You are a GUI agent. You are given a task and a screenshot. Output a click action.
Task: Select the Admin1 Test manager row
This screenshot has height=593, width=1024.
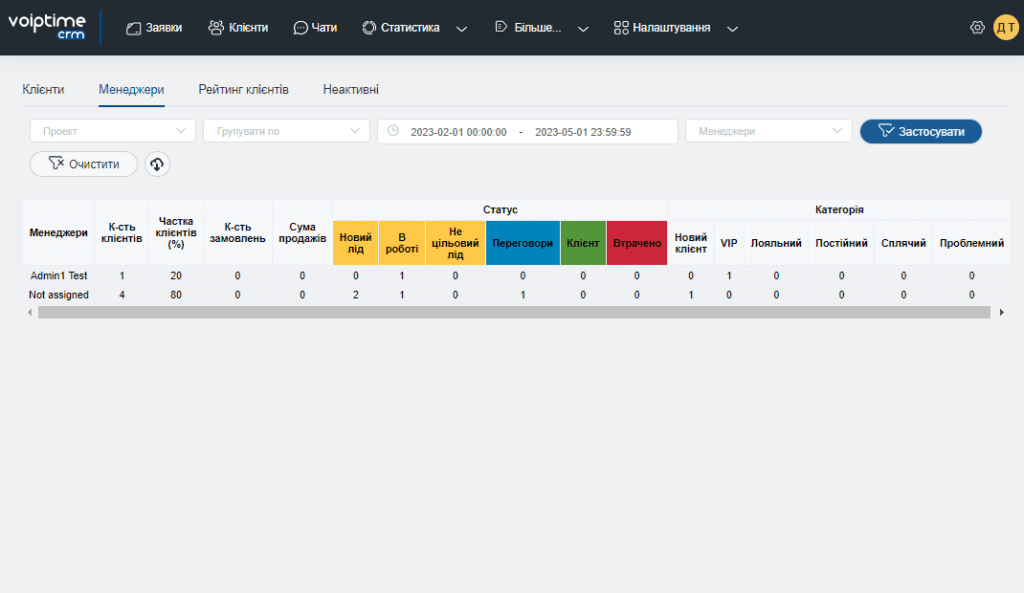click(x=516, y=276)
